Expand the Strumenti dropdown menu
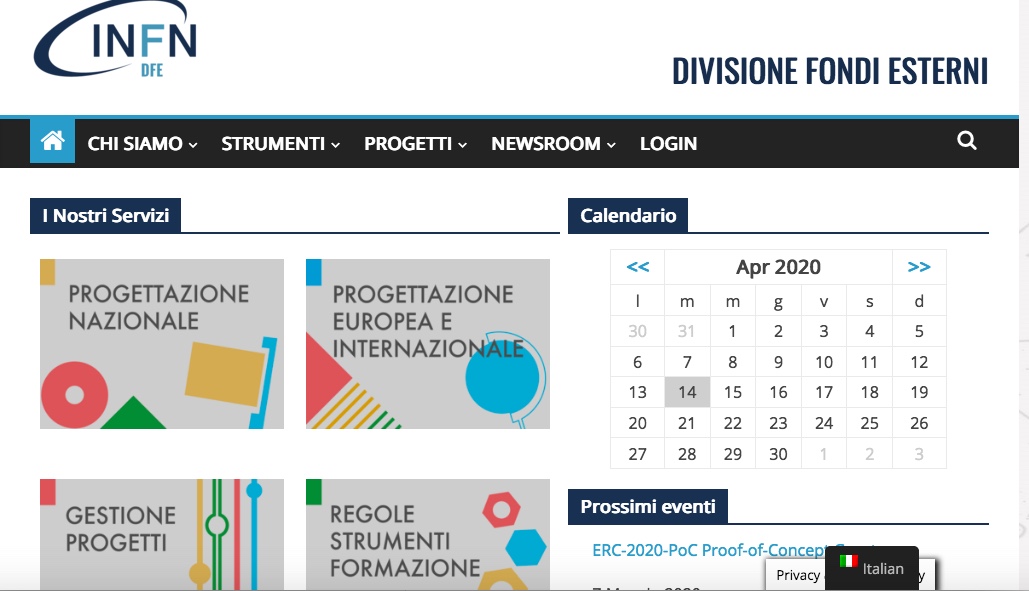 (x=280, y=144)
